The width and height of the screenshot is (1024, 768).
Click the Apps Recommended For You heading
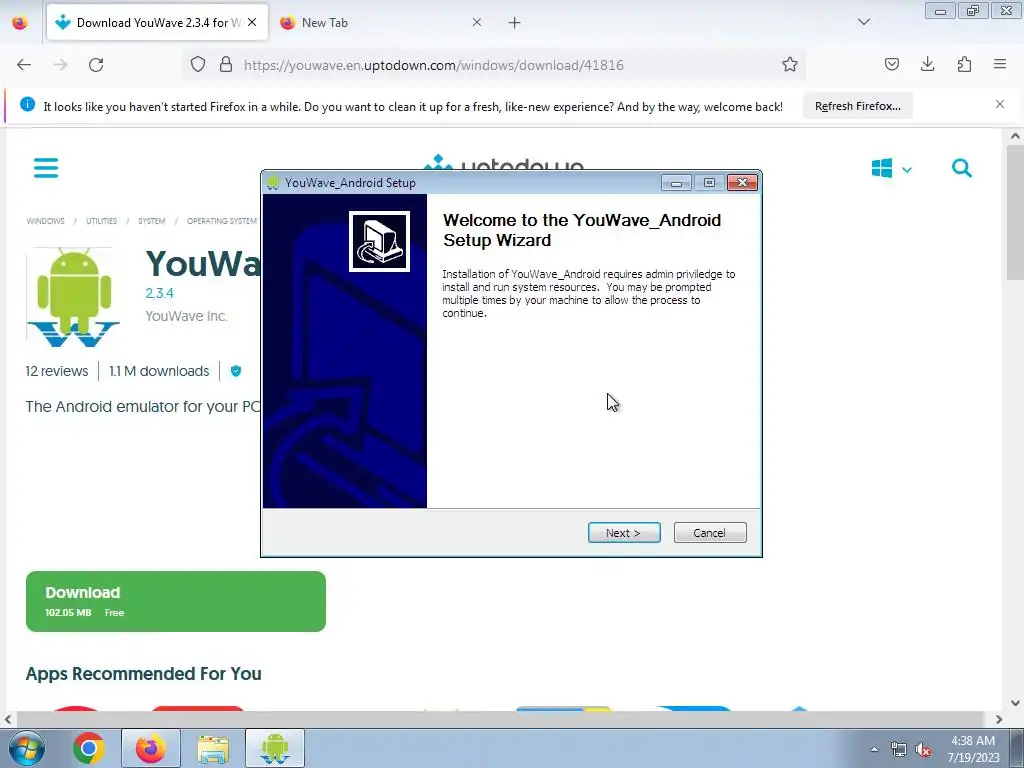point(144,673)
